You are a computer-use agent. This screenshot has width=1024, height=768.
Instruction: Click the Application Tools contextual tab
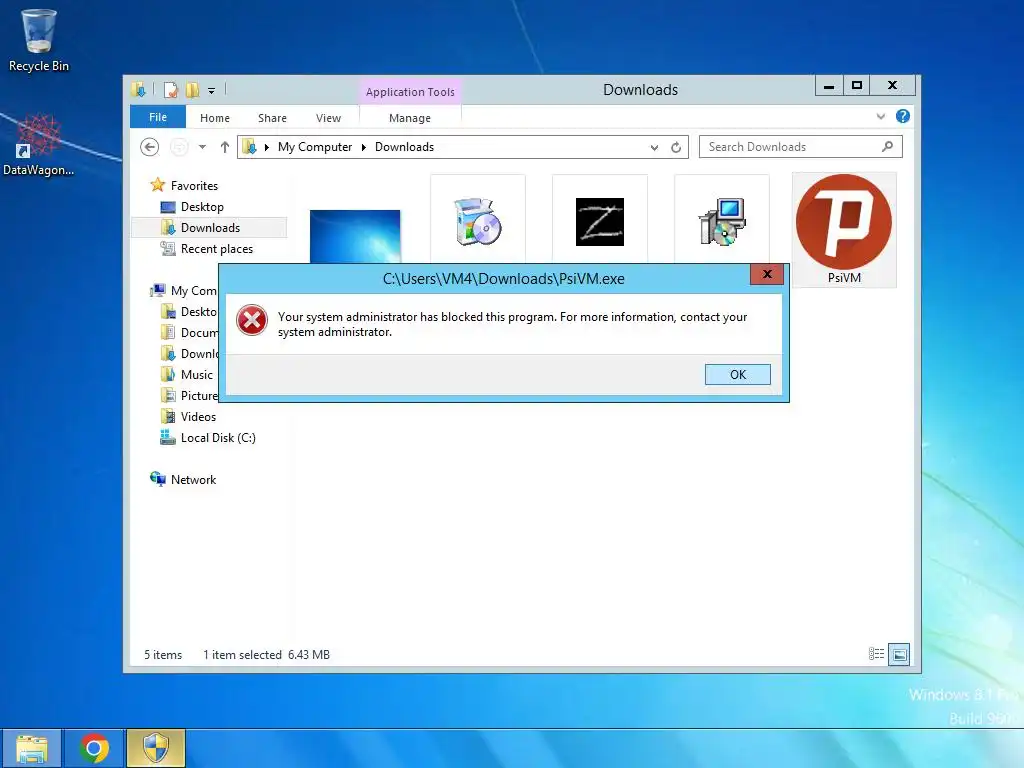pyautogui.click(x=410, y=92)
